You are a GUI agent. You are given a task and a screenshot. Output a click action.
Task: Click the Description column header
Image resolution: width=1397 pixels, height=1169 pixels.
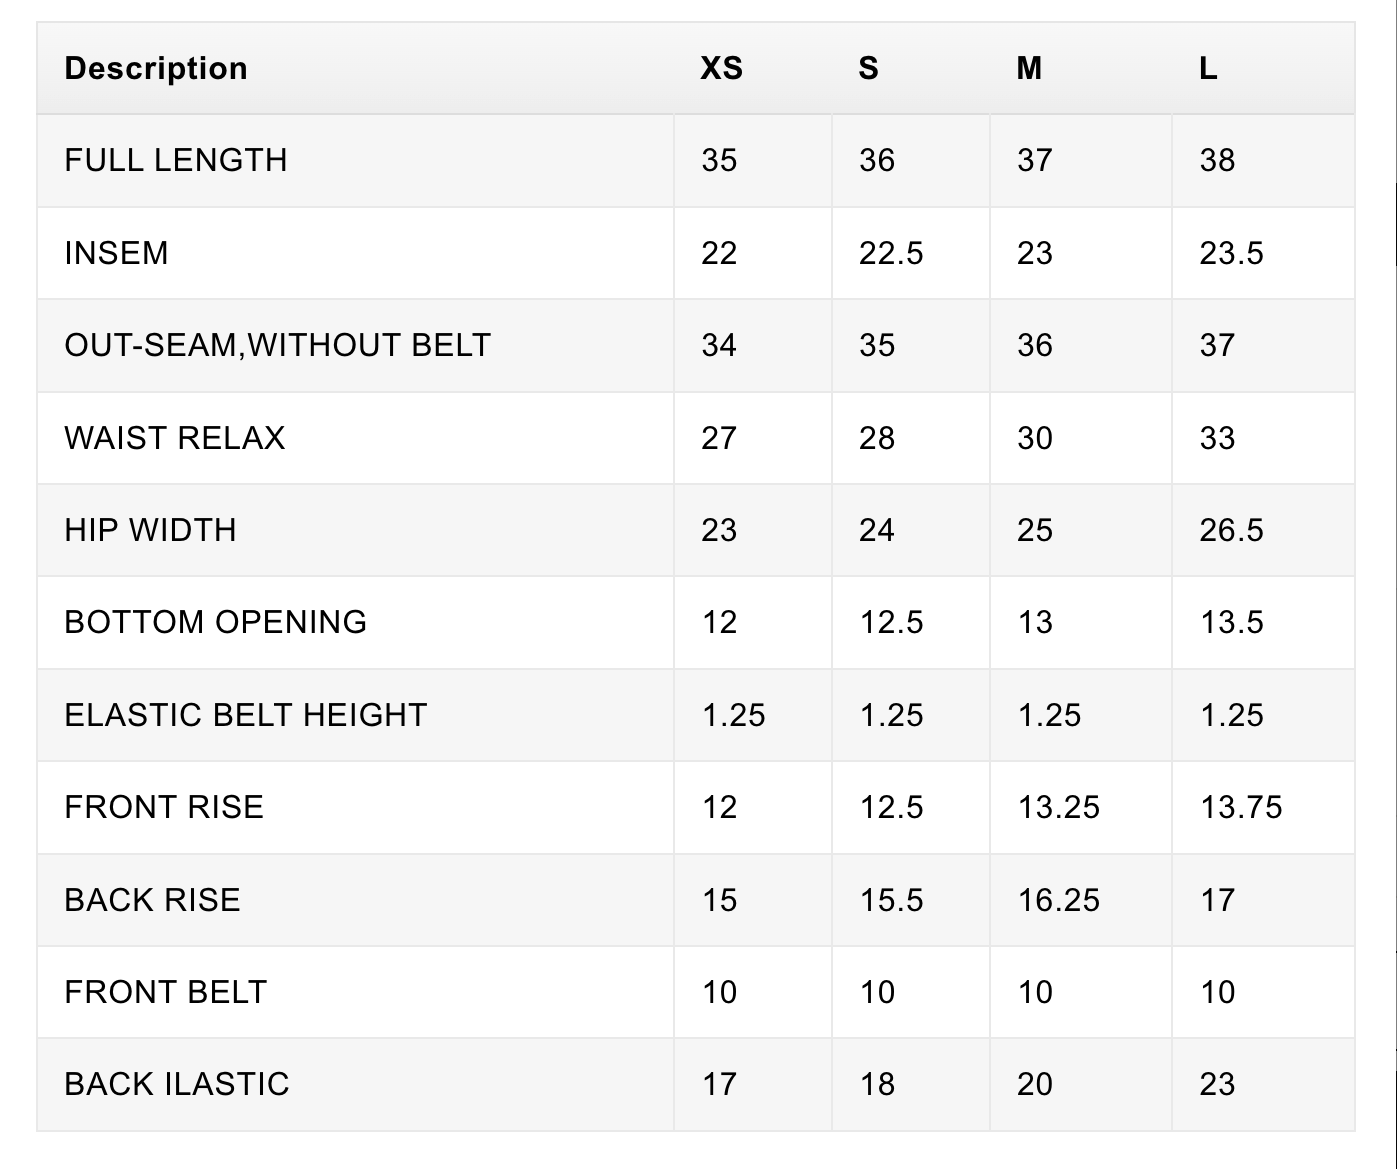pyautogui.click(x=155, y=69)
